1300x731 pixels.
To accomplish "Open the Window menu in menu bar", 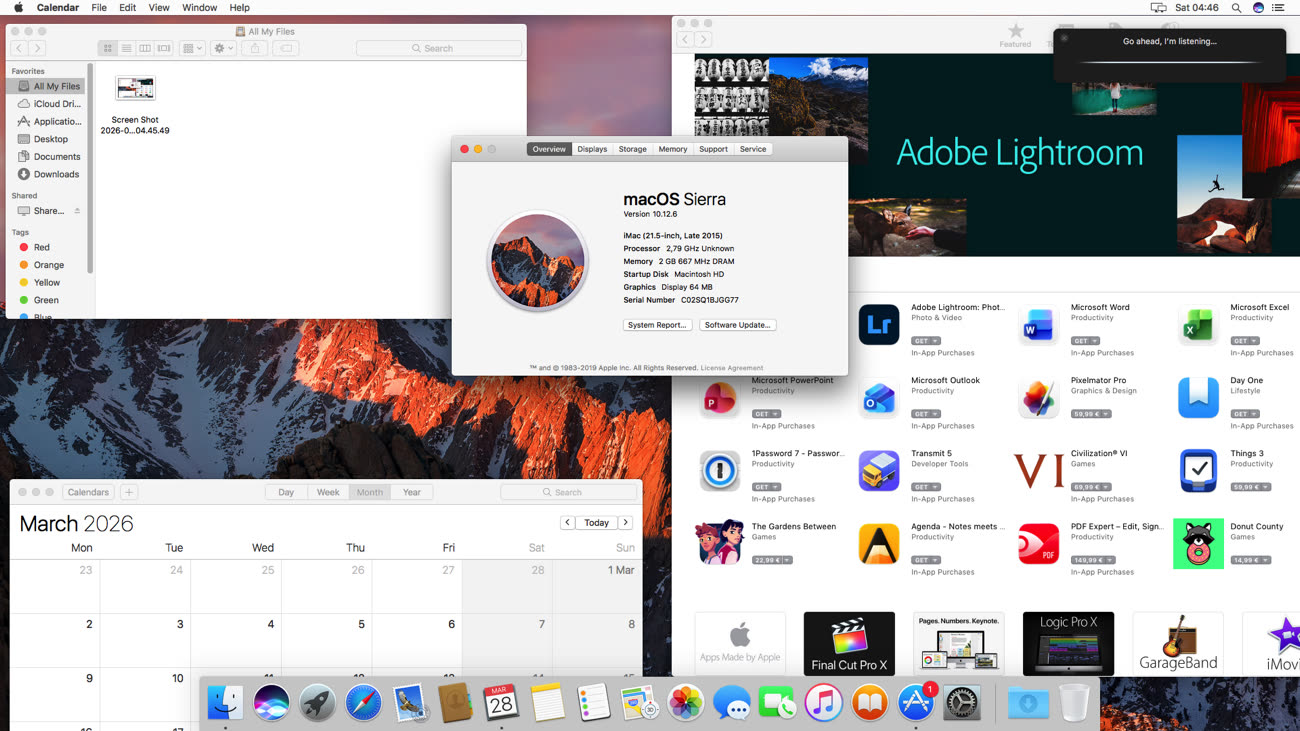I will pyautogui.click(x=199, y=8).
